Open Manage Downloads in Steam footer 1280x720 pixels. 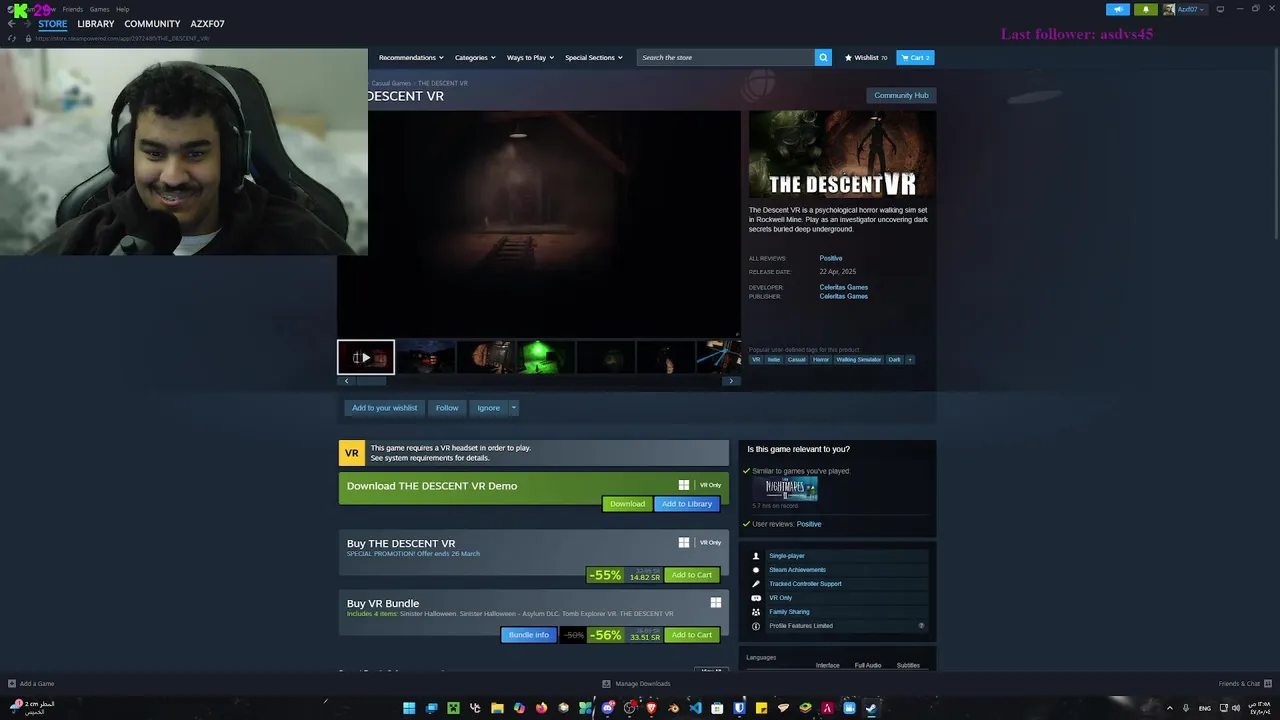tap(637, 684)
